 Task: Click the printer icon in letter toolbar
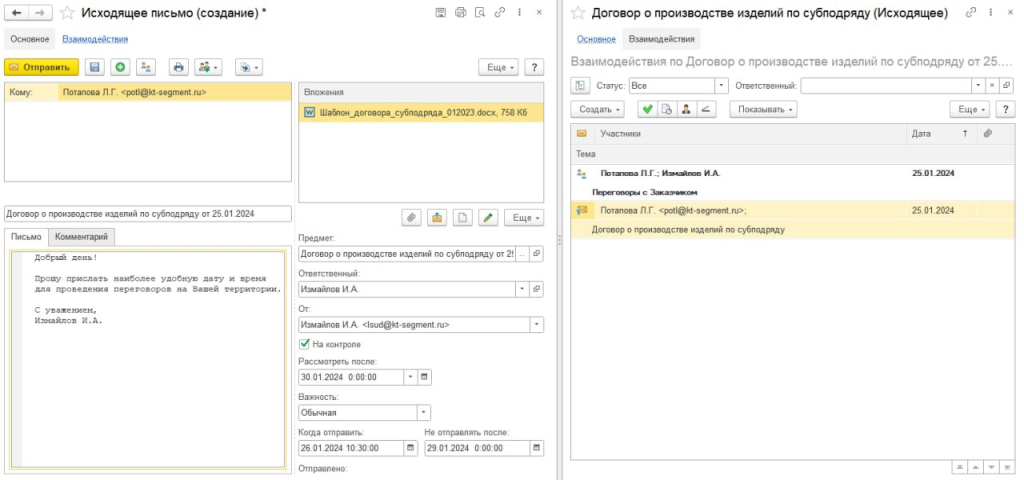[178, 67]
